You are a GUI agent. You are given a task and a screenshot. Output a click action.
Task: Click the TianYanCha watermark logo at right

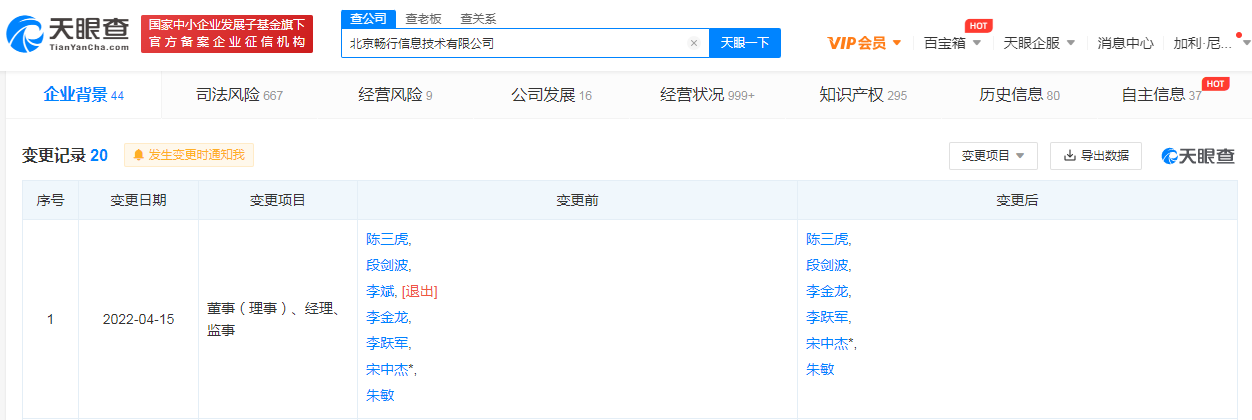(x=1198, y=156)
